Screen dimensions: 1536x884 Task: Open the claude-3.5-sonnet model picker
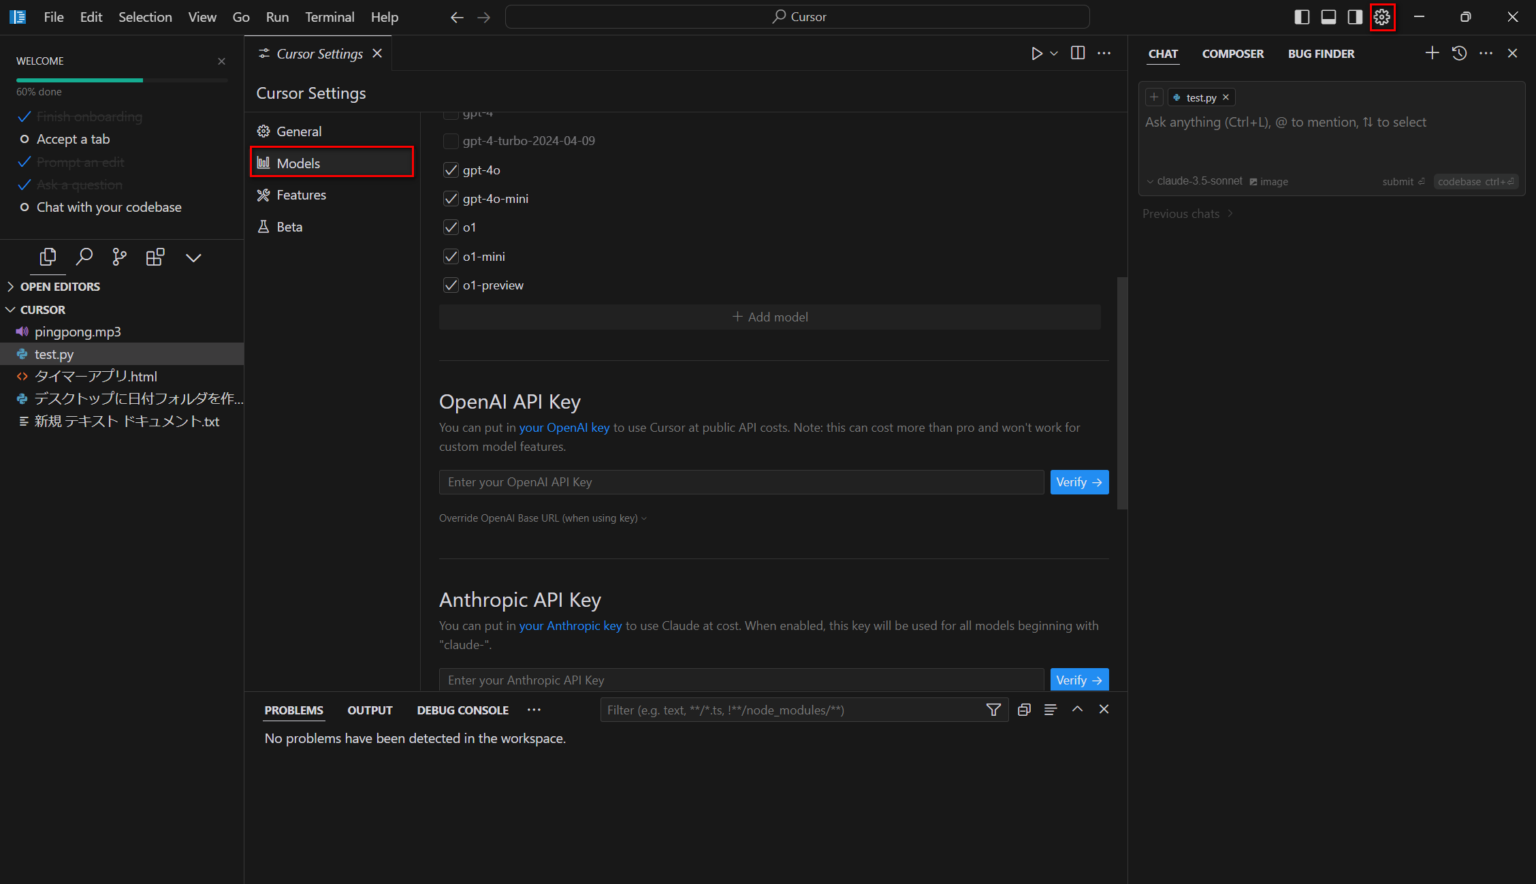(x=1194, y=181)
